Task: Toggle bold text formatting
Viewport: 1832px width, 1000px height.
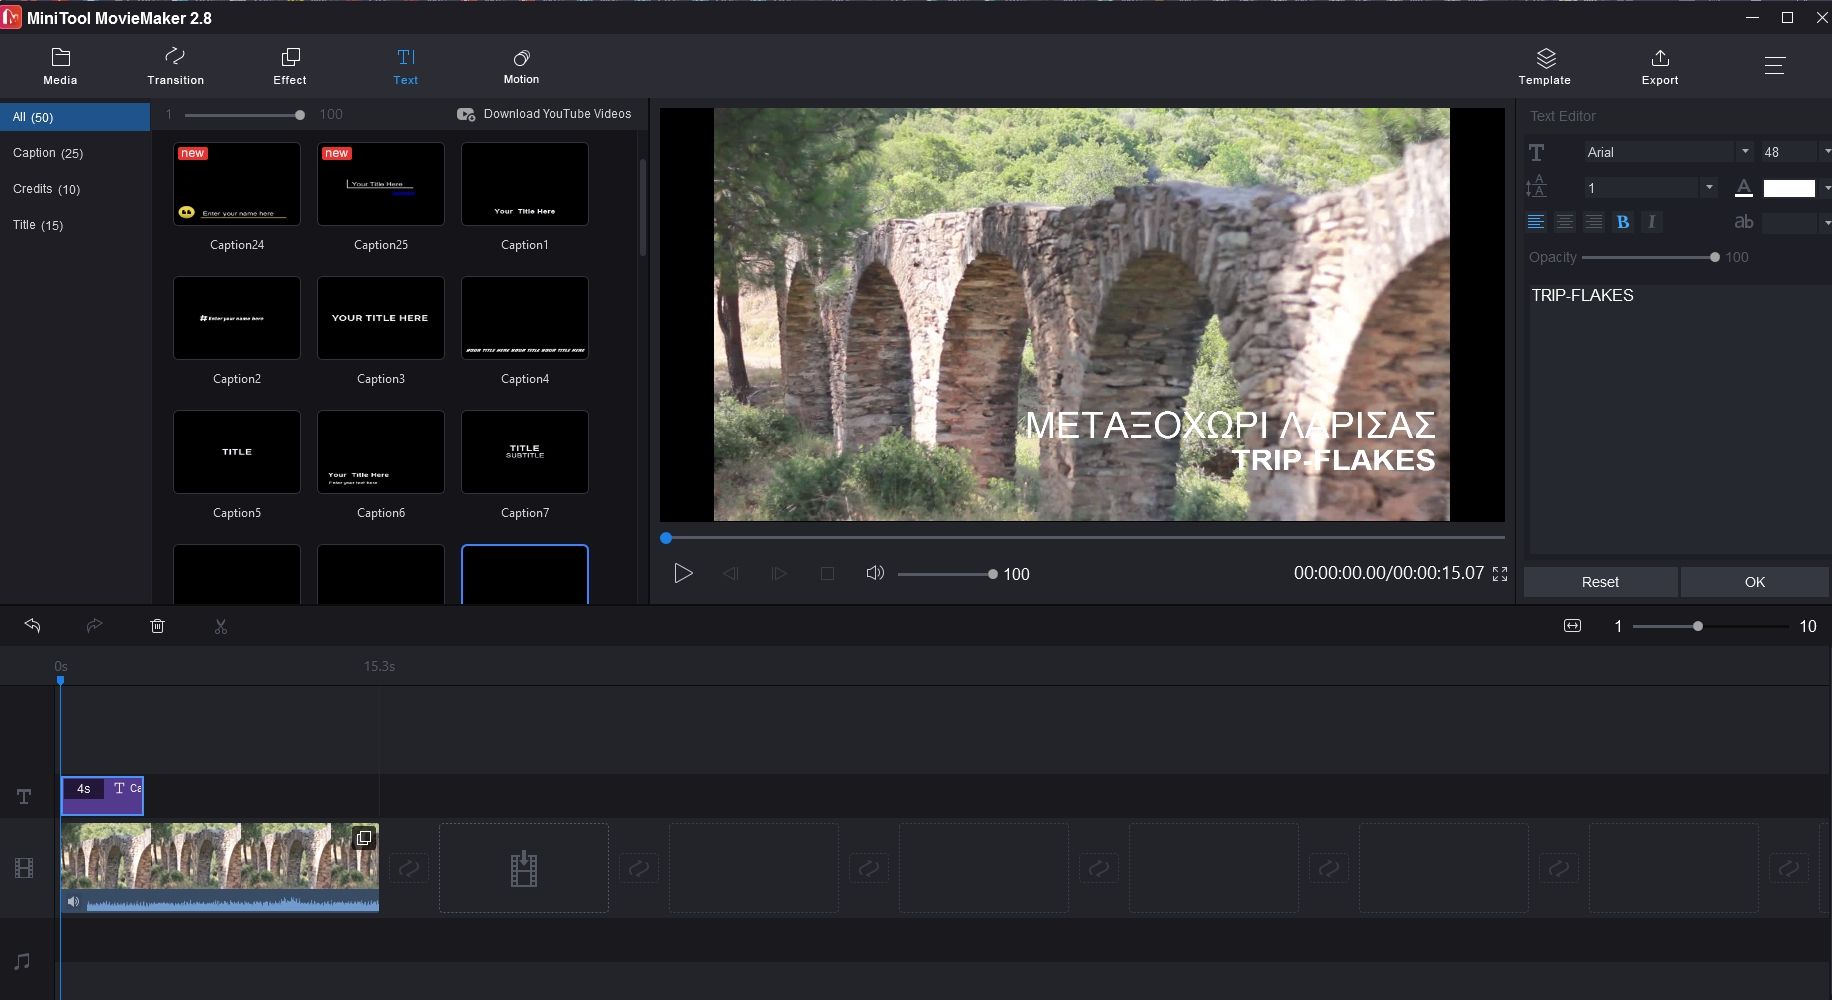Action: 1623,222
